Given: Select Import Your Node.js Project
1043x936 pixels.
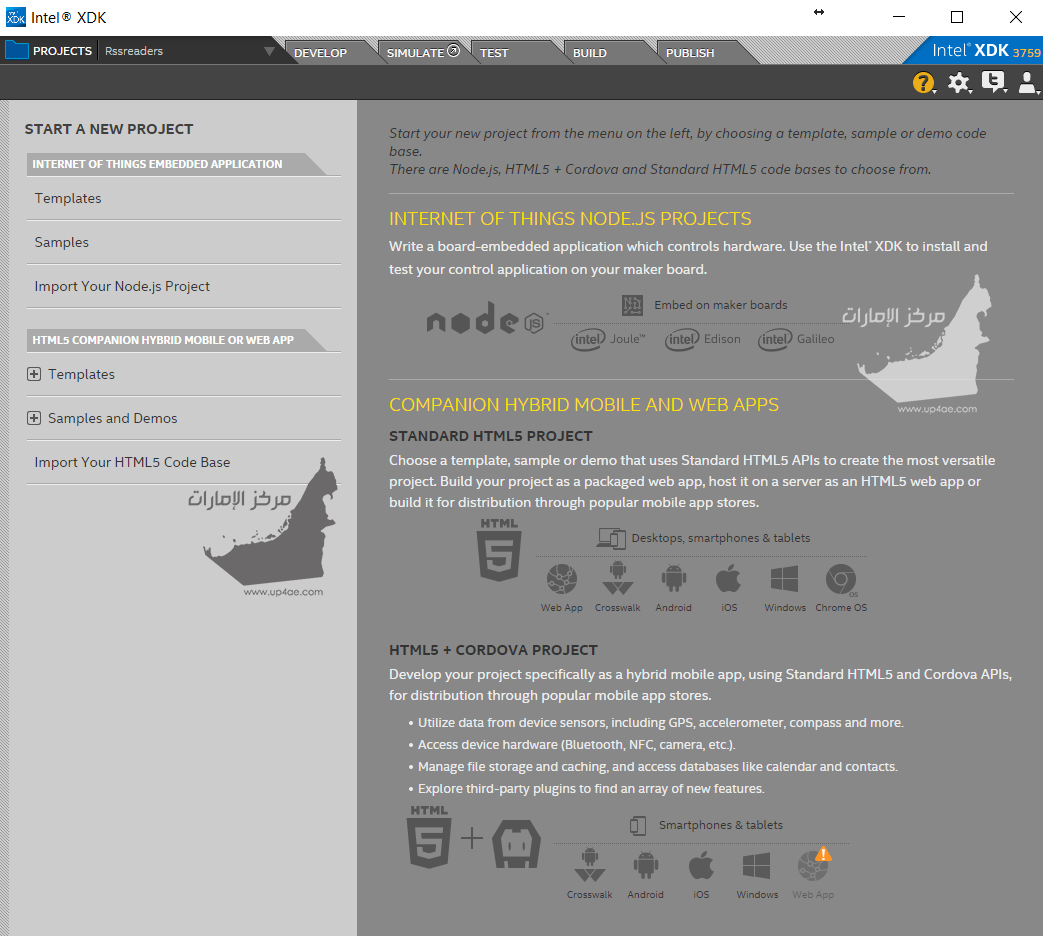Looking at the screenshot, I should [x=184, y=286].
